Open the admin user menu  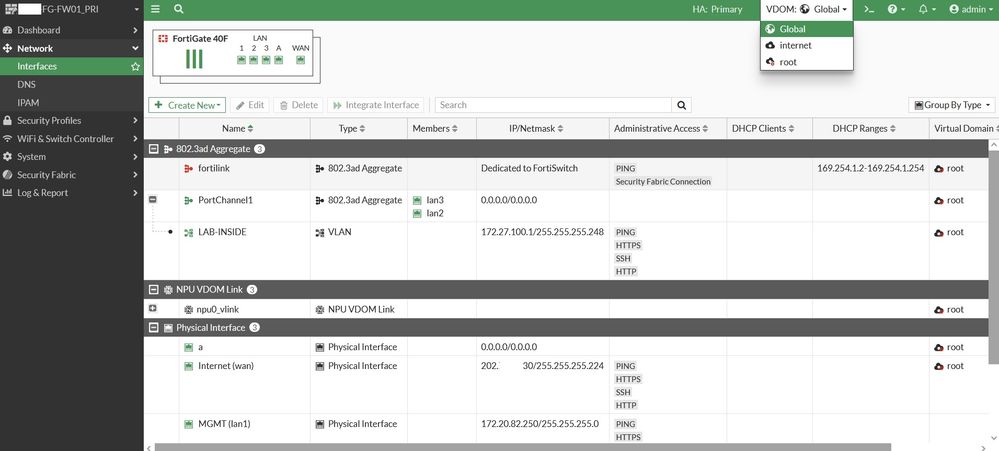(x=966, y=9)
